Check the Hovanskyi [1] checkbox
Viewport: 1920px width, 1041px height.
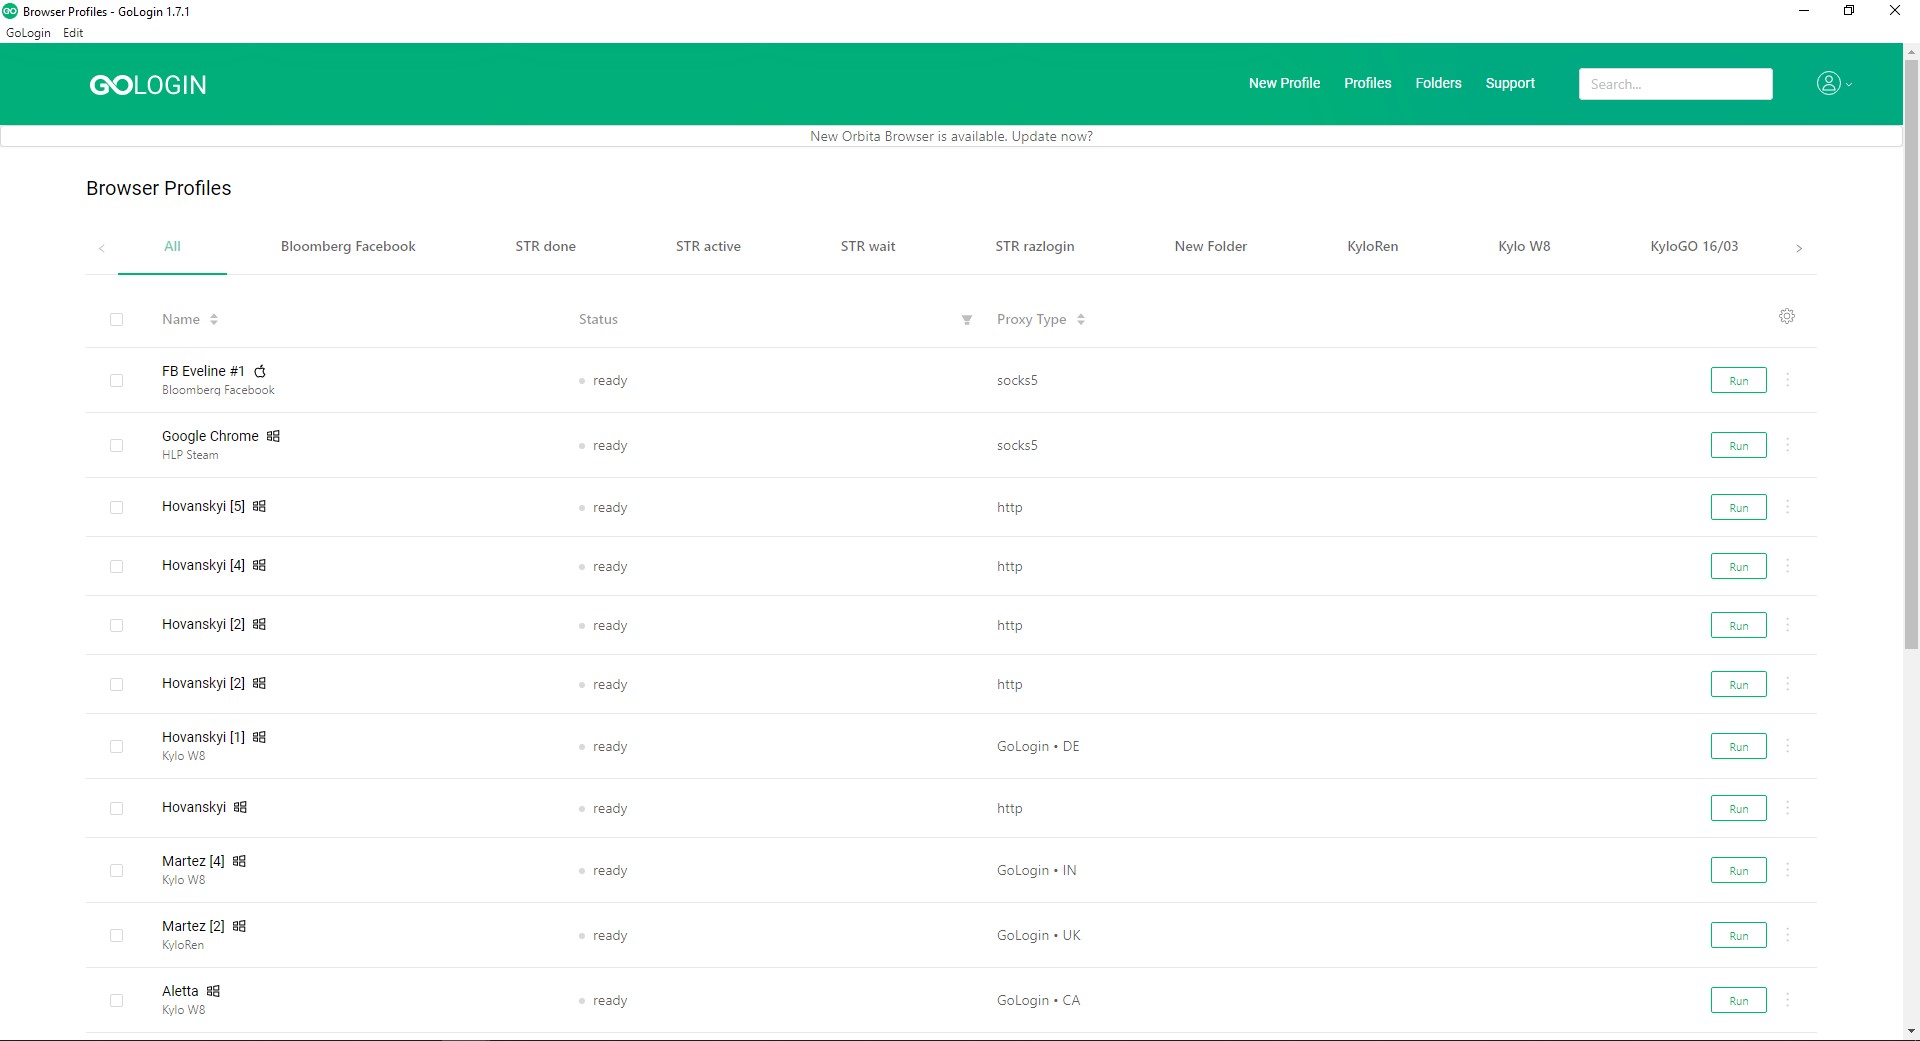point(116,747)
